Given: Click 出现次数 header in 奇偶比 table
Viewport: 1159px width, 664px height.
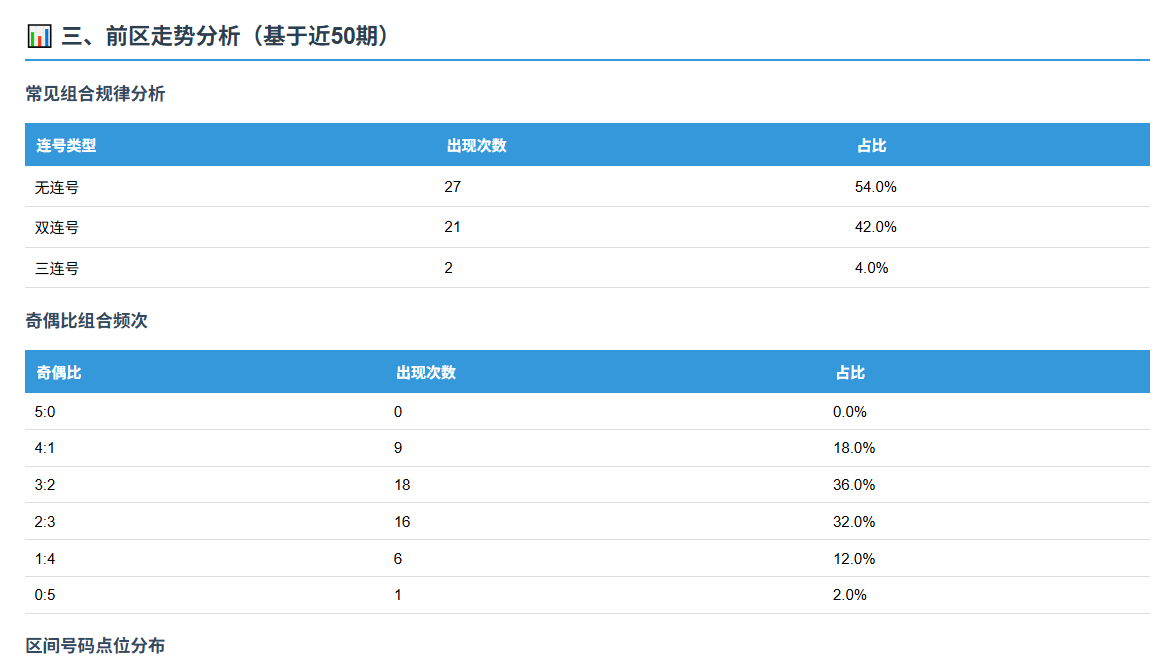Looking at the screenshot, I should point(426,372).
